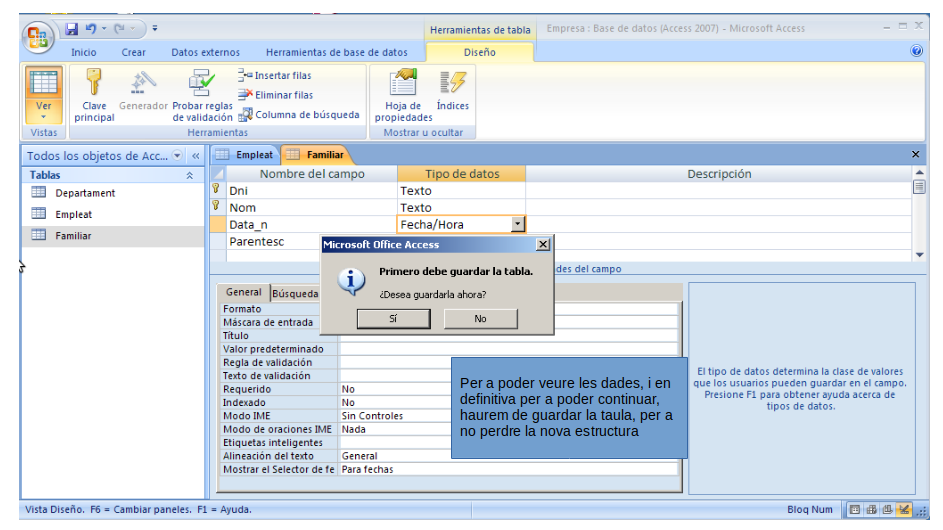Image resolution: width=943 pixels, height=530 pixels.
Task: Undo with the quick access arrow
Action: point(91,28)
